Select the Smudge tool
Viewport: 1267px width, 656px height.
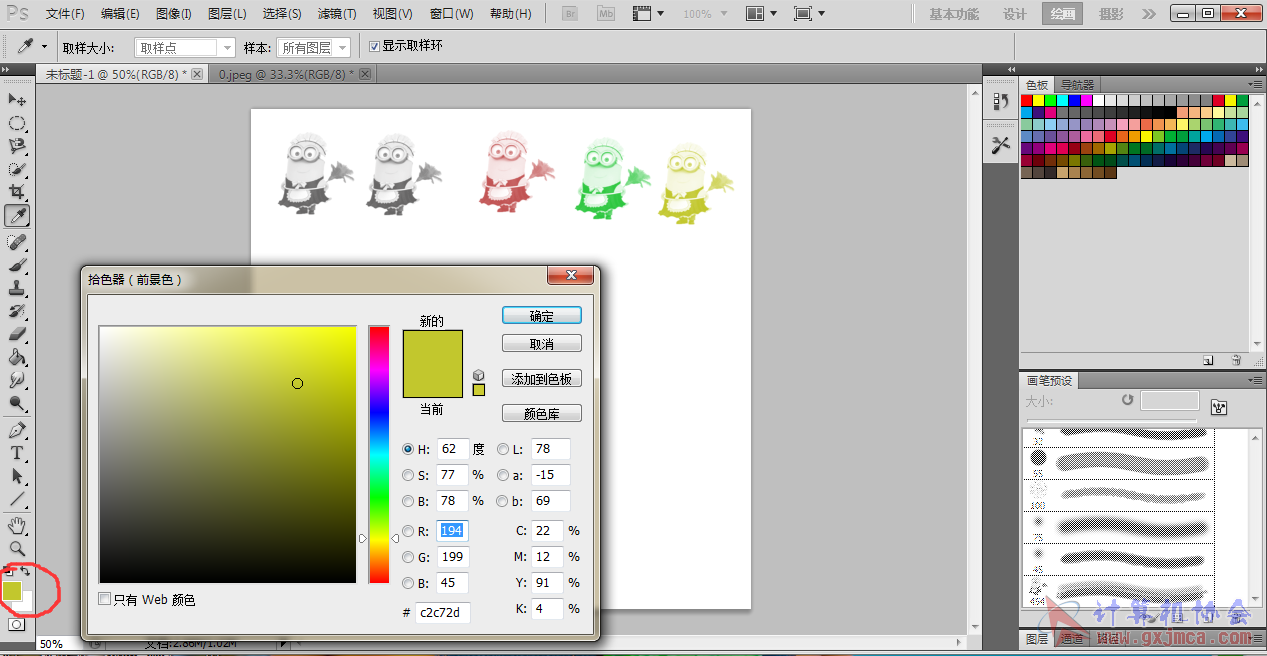pyautogui.click(x=17, y=380)
